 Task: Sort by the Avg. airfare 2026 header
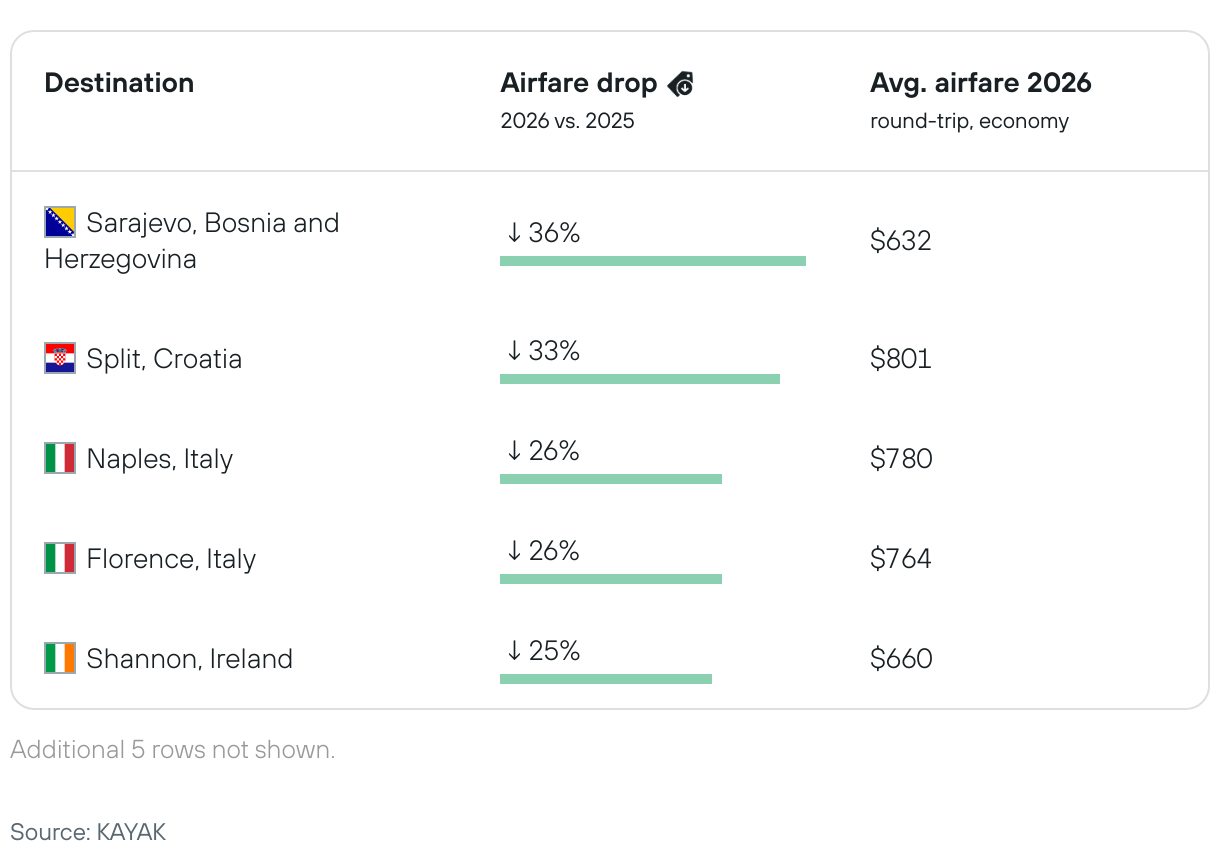(x=980, y=83)
